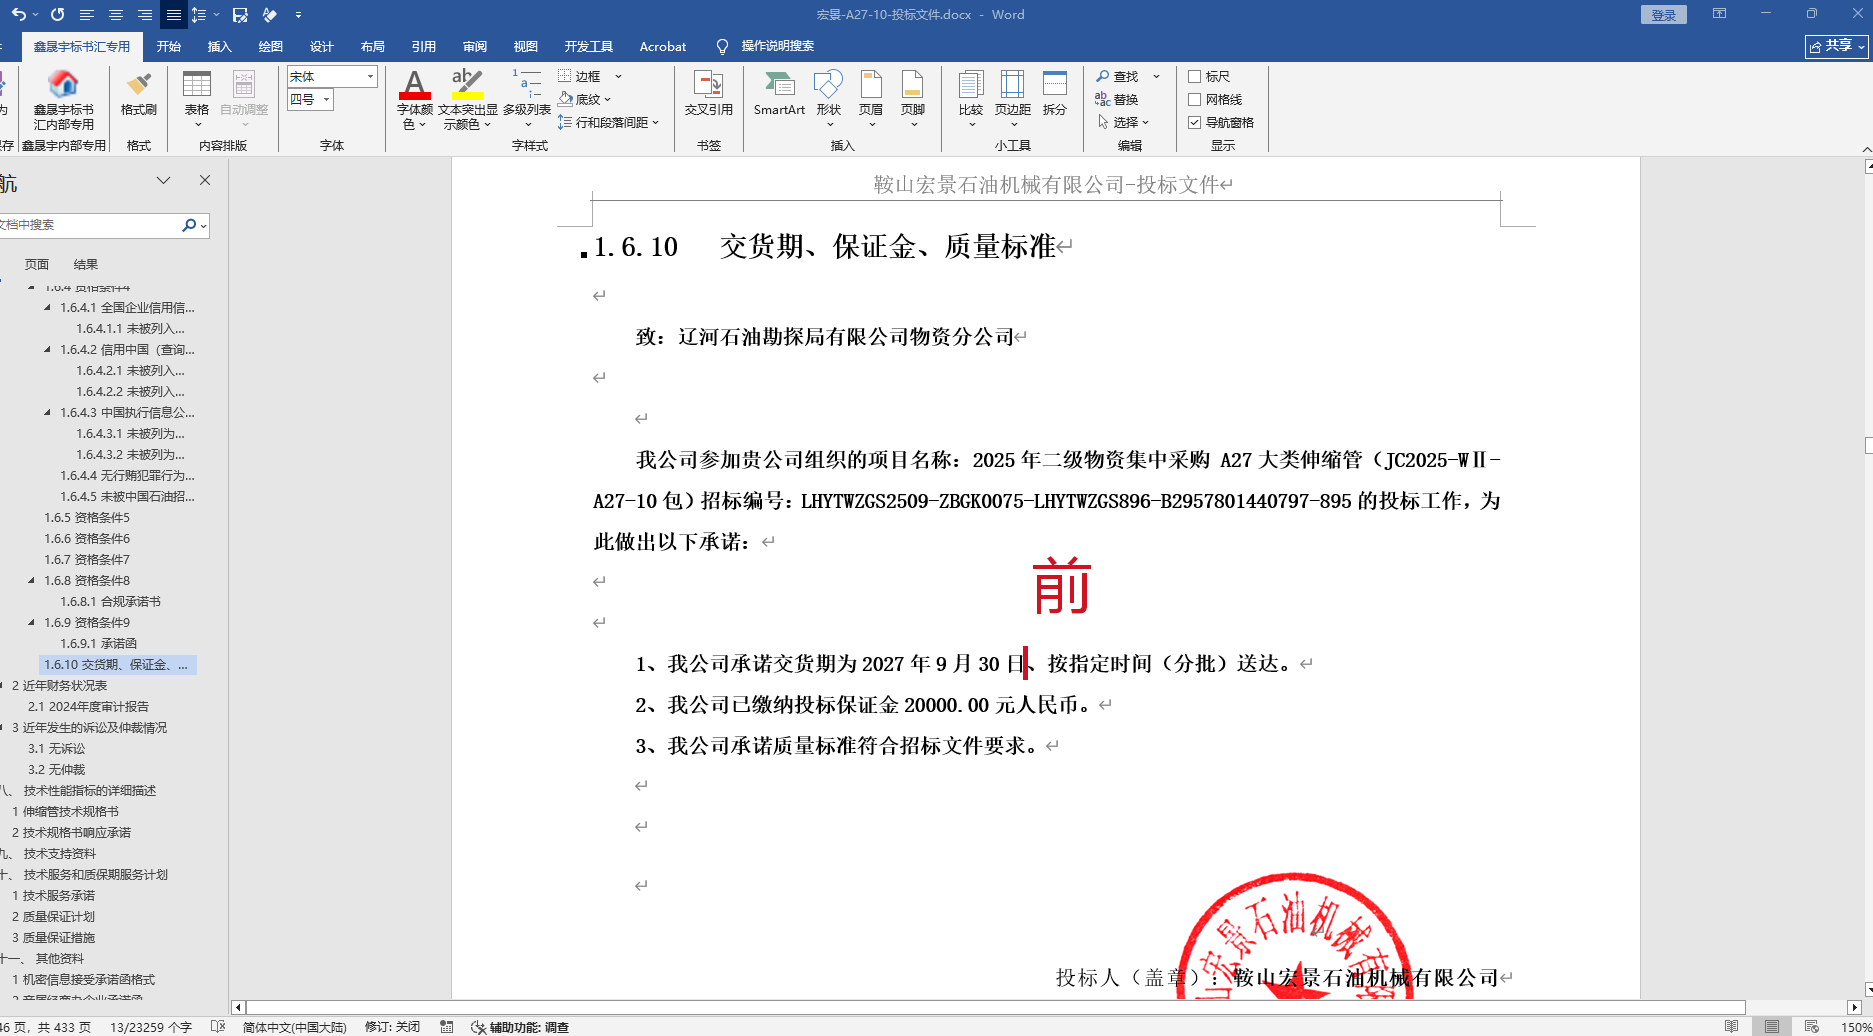The height and width of the screenshot is (1036, 1873).
Task: Enable the 标尺 ruler checkbox
Action: (1194, 76)
